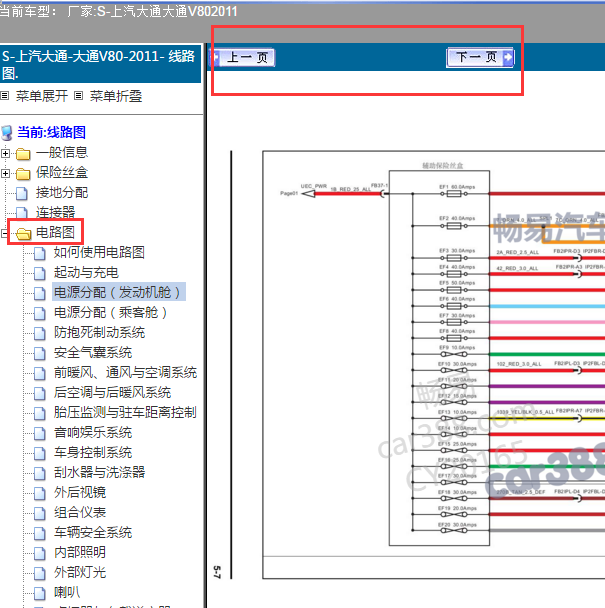The height and width of the screenshot is (608, 605).
Task: Click page icon beside 电源分配（乘客舱）
Action: pyautogui.click(x=40, y=313)
